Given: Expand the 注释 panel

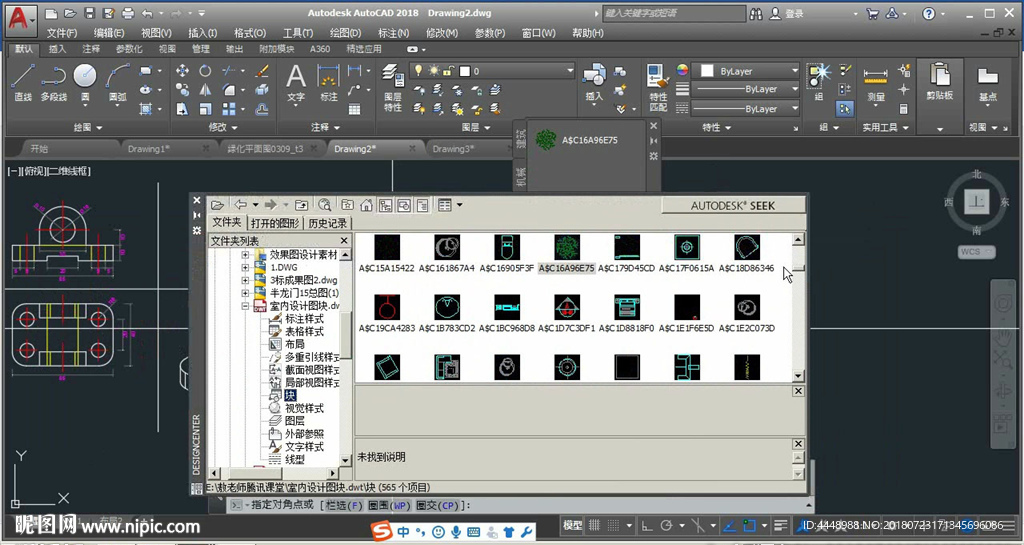Looking at the screenshot, I should pyautogui.click(x=325, y=127).
